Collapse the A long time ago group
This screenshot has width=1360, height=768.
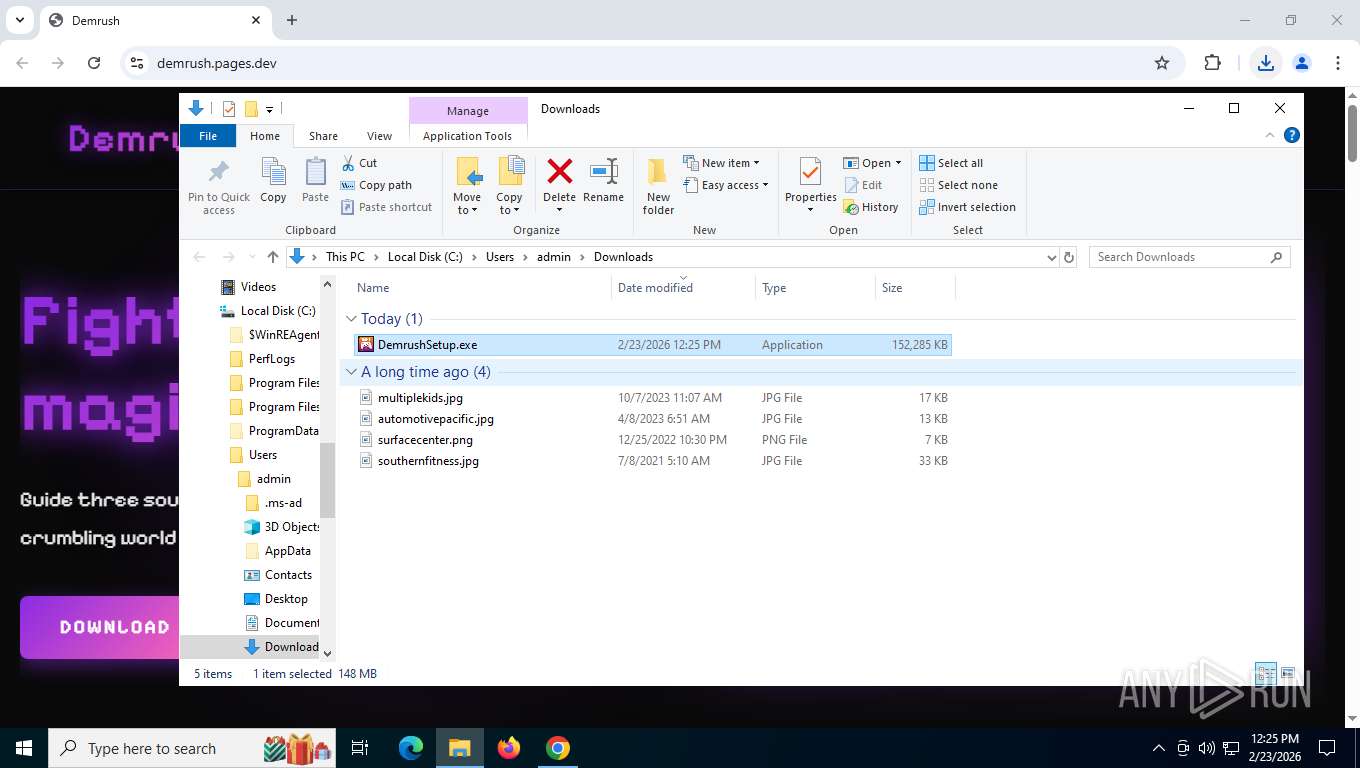pos(351,372)
